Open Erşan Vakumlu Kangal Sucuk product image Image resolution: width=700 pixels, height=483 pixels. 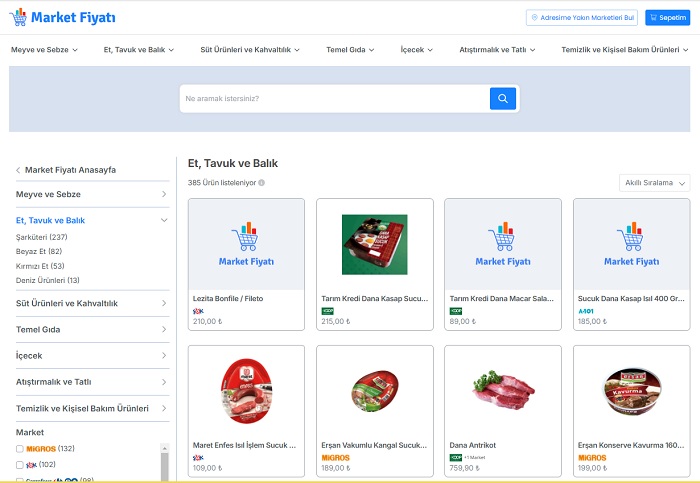click(x=375, y=391)
